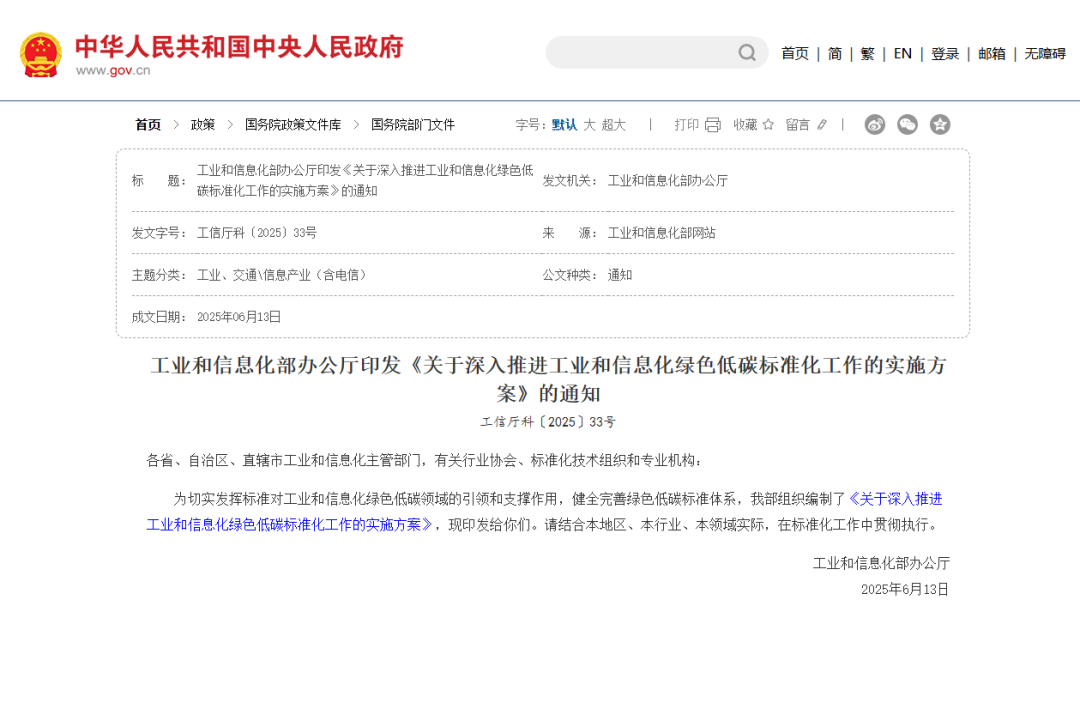
Task: Select the 大 font size option
Action: pos(588,124)
